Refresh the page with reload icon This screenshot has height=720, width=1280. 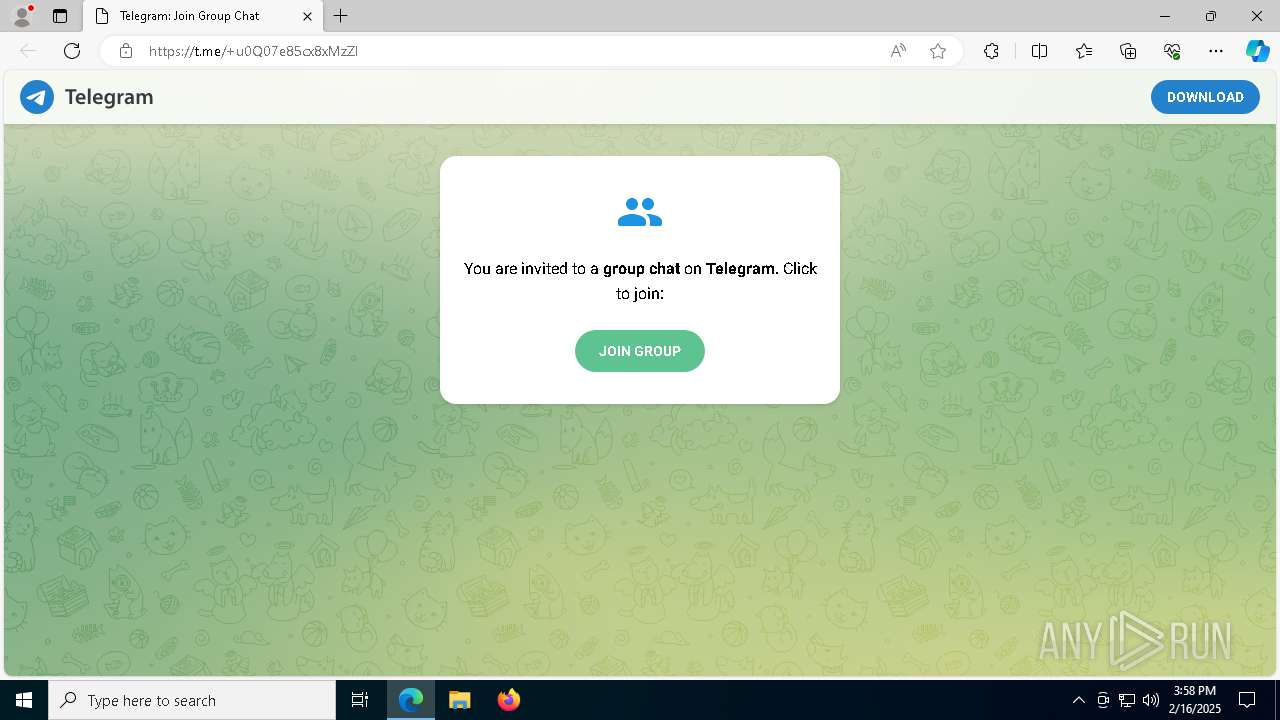(x=72, y=51)
